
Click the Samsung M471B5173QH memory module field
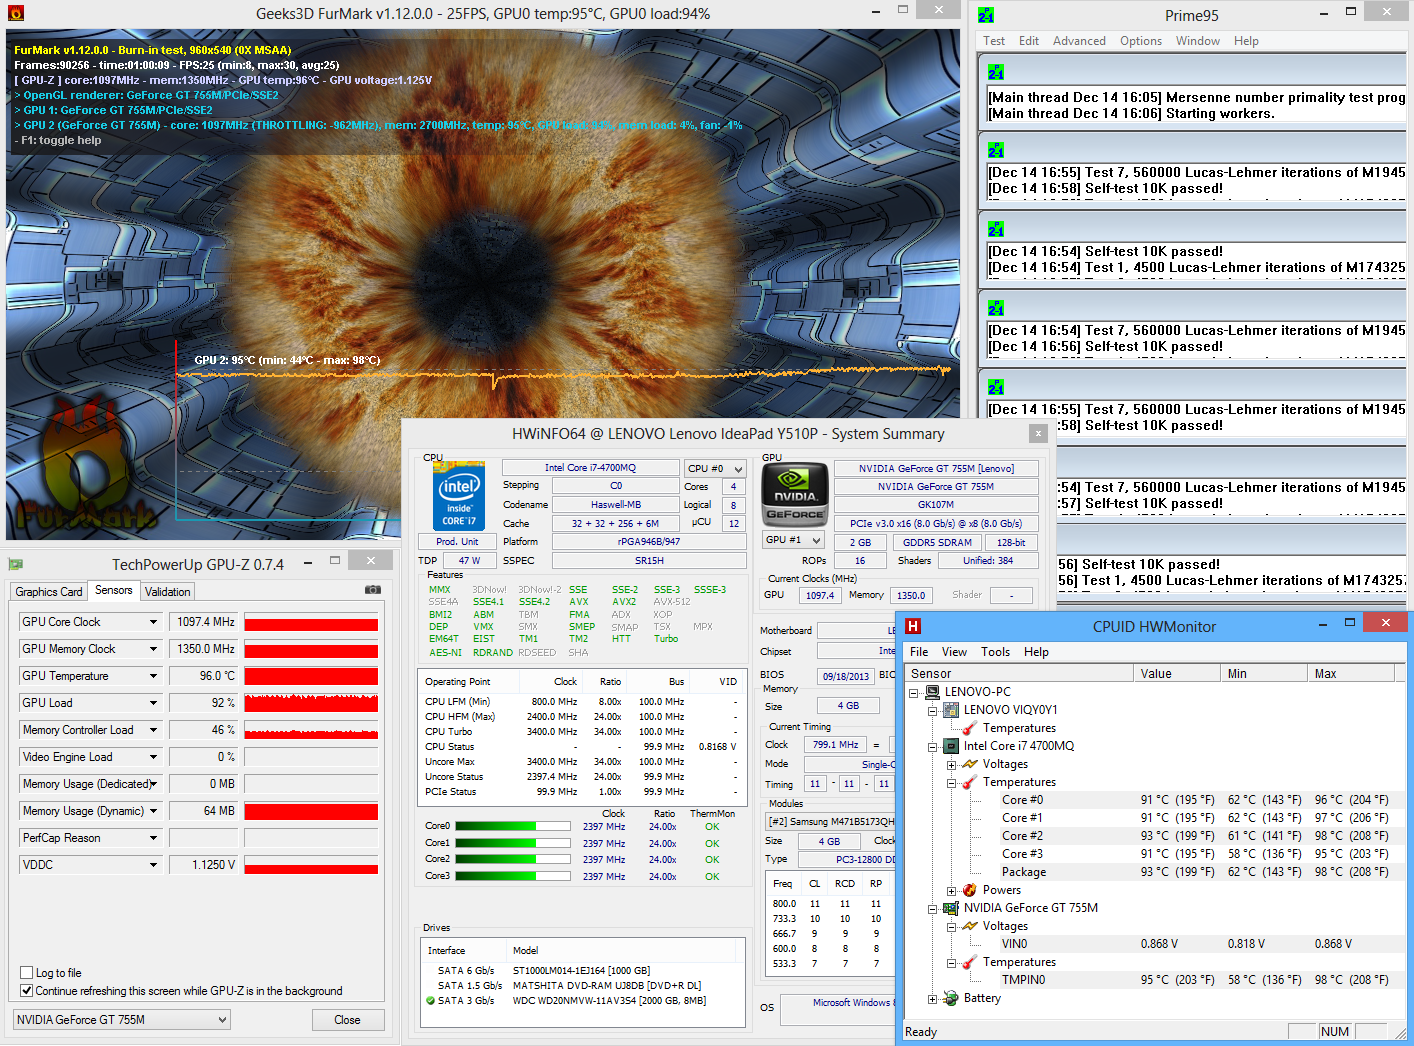(x=831, y=822)
